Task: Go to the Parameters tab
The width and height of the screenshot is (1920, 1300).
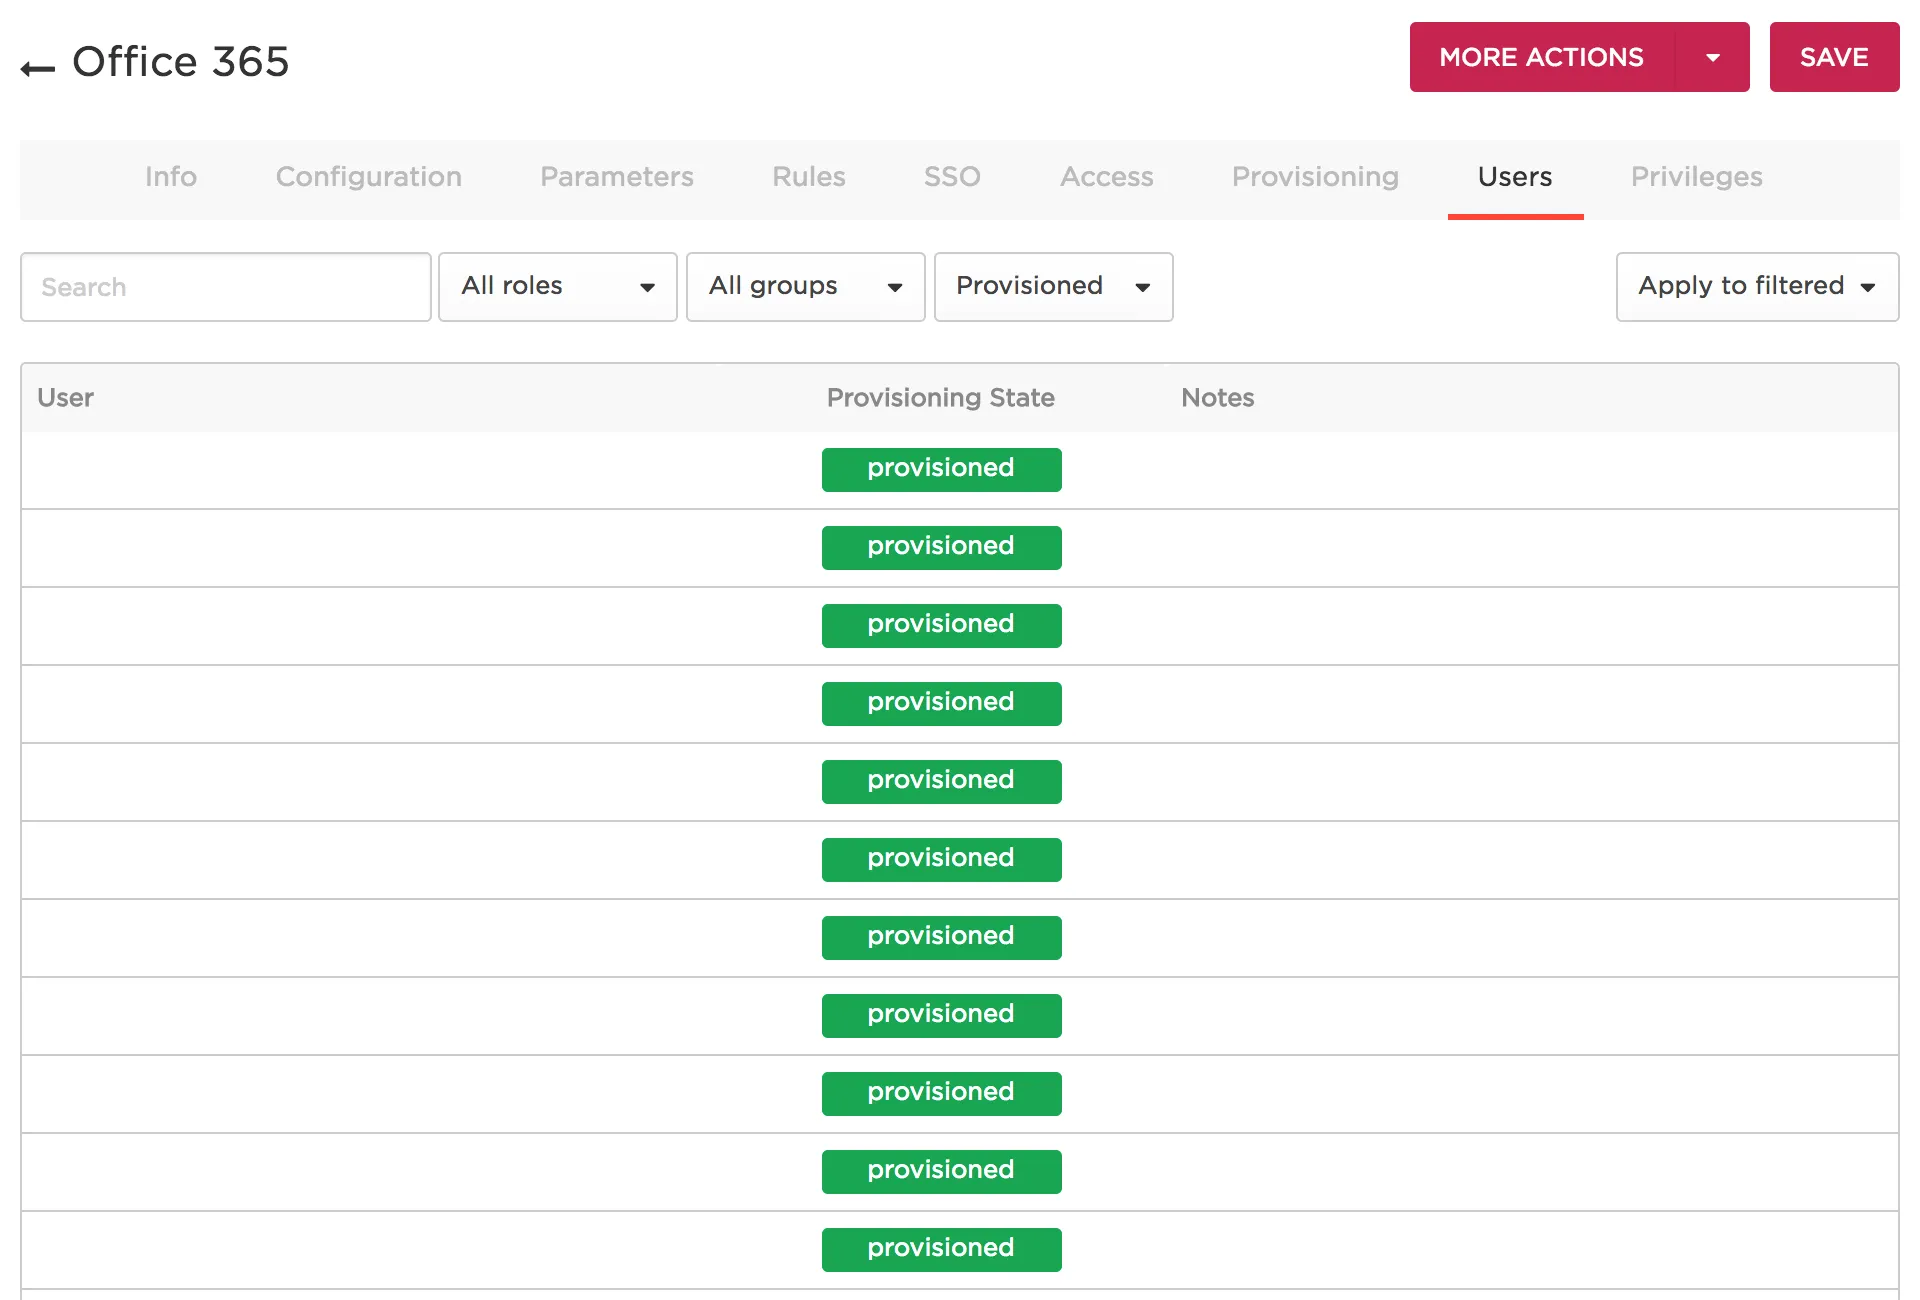Action: 616,177
